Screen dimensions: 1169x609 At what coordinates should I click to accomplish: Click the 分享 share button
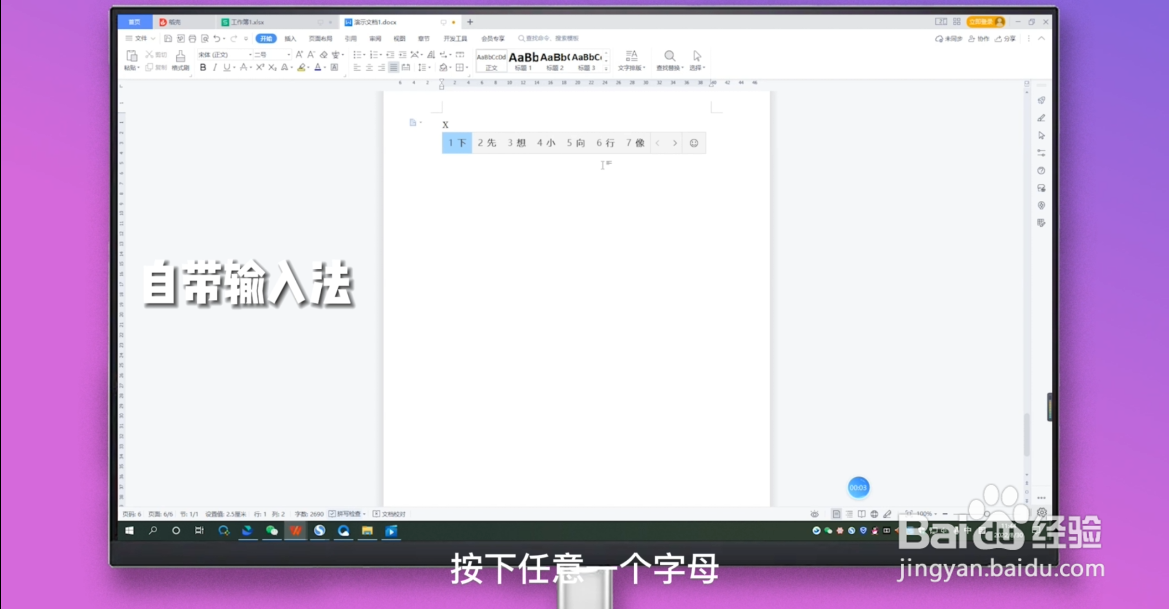click(1006, 39)
